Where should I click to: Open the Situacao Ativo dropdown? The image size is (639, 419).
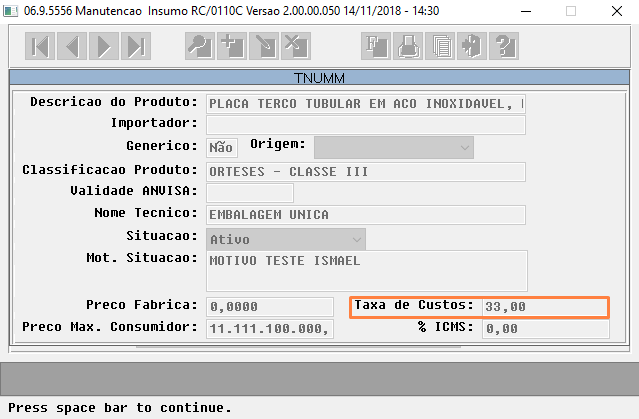point(286,239)
